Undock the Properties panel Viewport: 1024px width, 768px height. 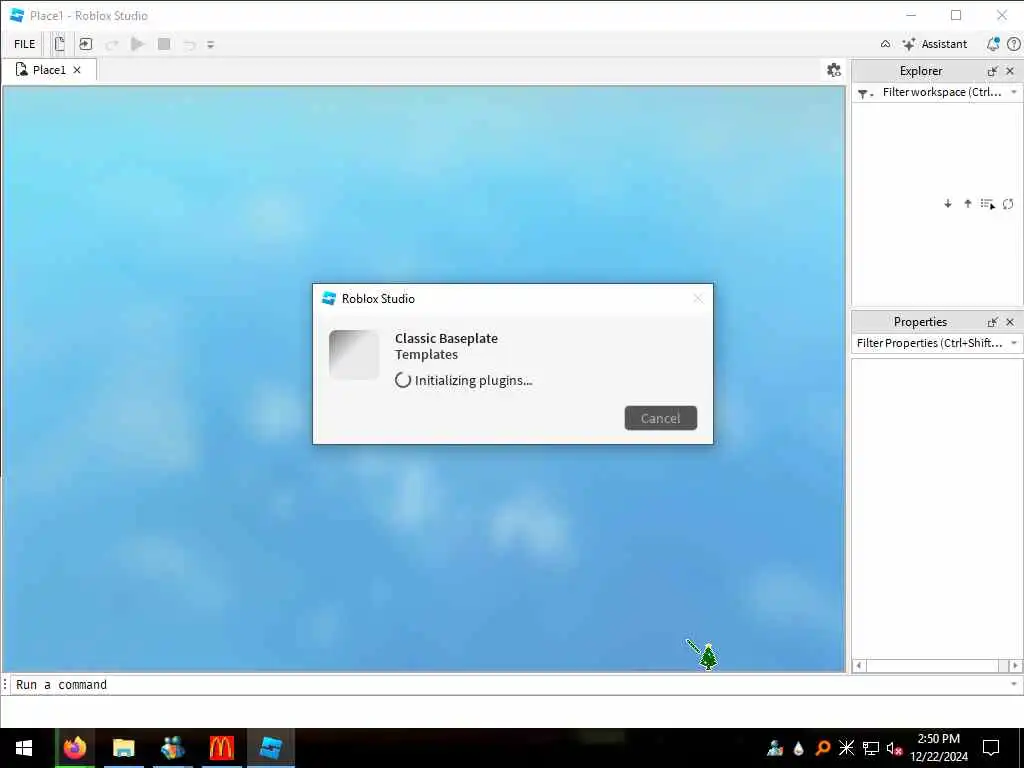(993, 321)
